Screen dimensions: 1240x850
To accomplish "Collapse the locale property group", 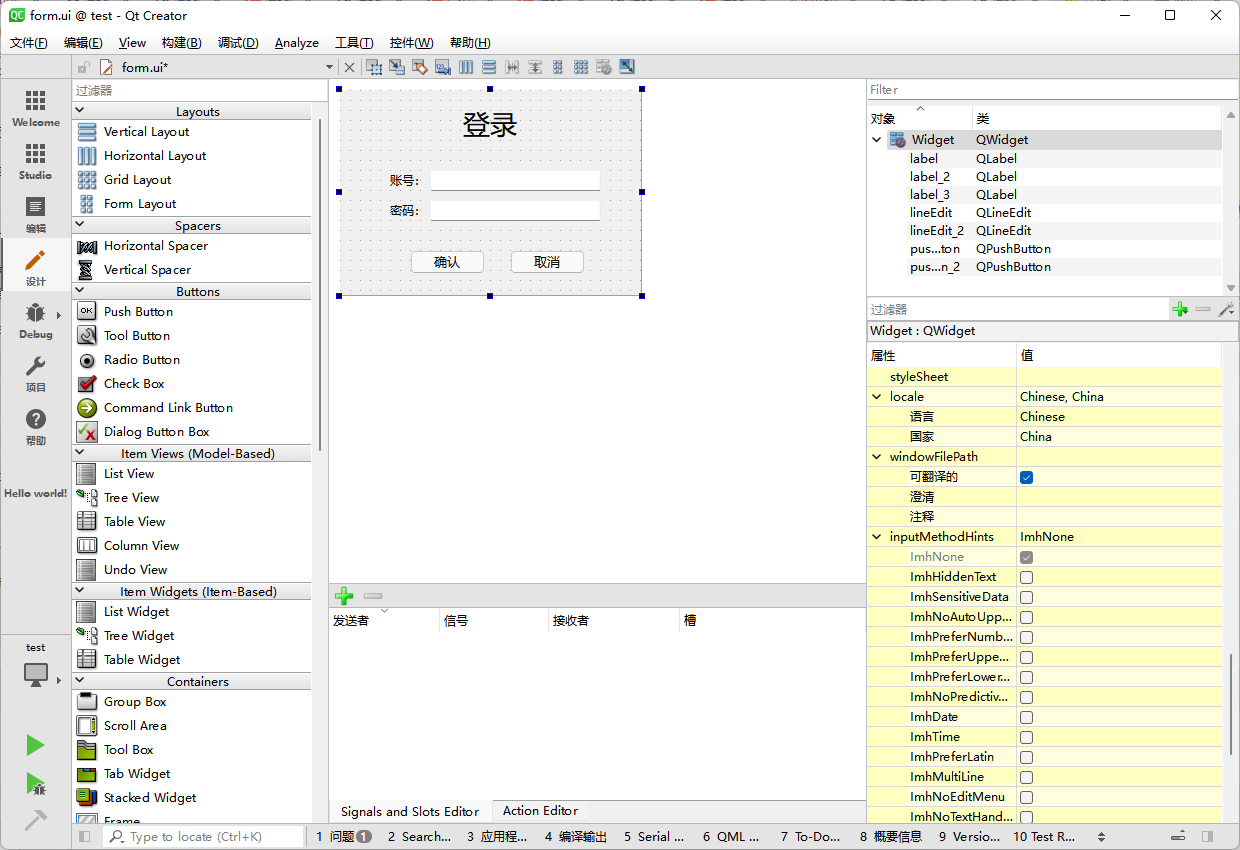I will (x=877, y=397).
